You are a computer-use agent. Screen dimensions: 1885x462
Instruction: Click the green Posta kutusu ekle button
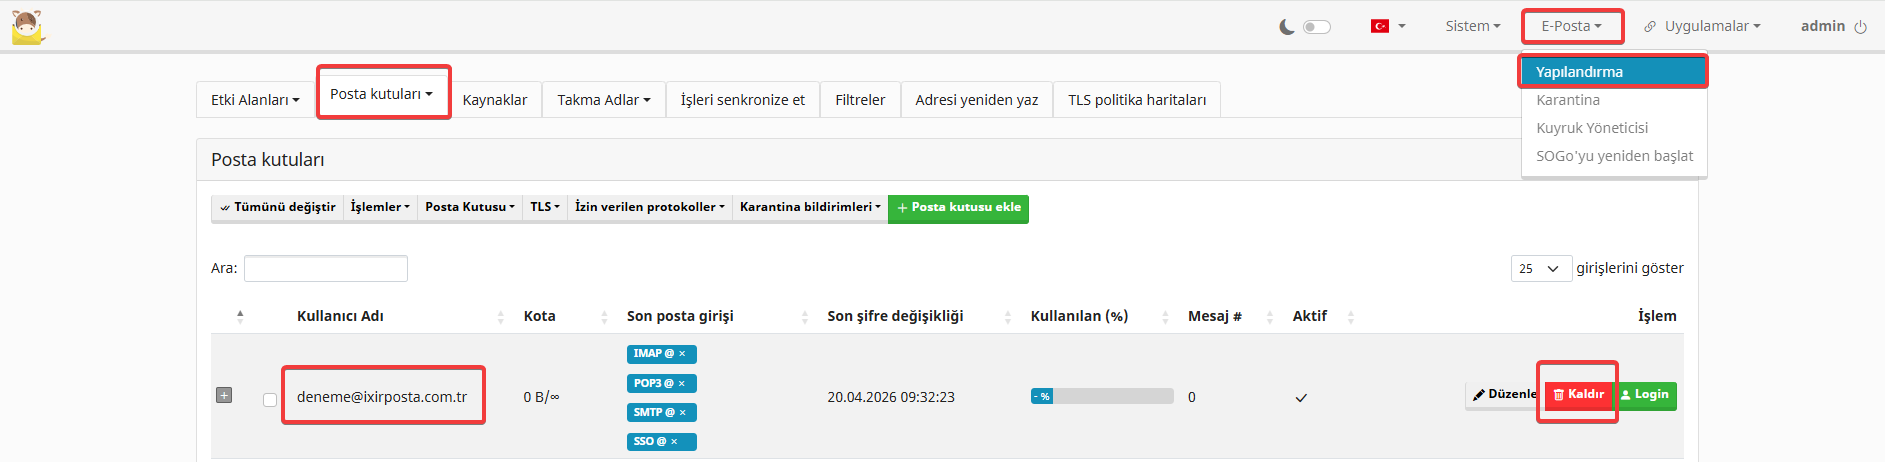(x=958, y=207)
